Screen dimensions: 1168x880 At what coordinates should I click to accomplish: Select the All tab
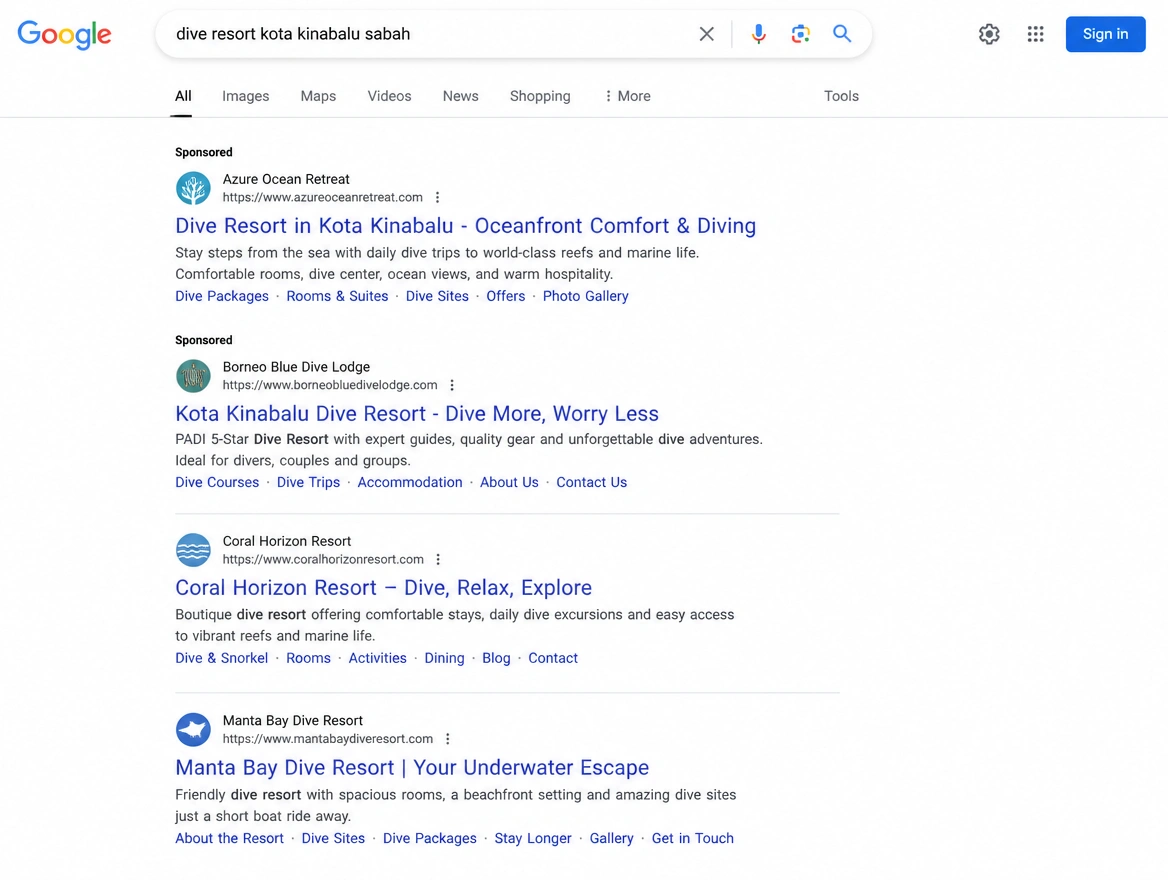tap(182, 96)
